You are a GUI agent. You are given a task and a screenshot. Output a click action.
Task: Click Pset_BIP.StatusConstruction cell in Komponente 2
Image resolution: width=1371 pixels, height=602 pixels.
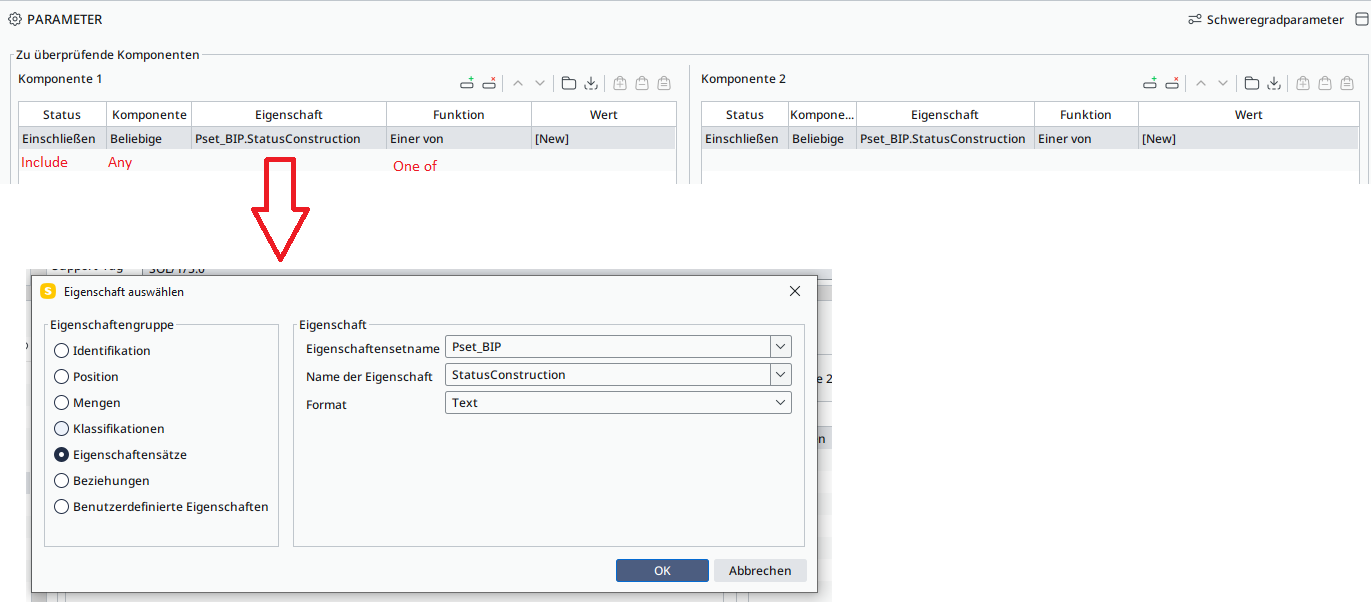coord(945,139)
